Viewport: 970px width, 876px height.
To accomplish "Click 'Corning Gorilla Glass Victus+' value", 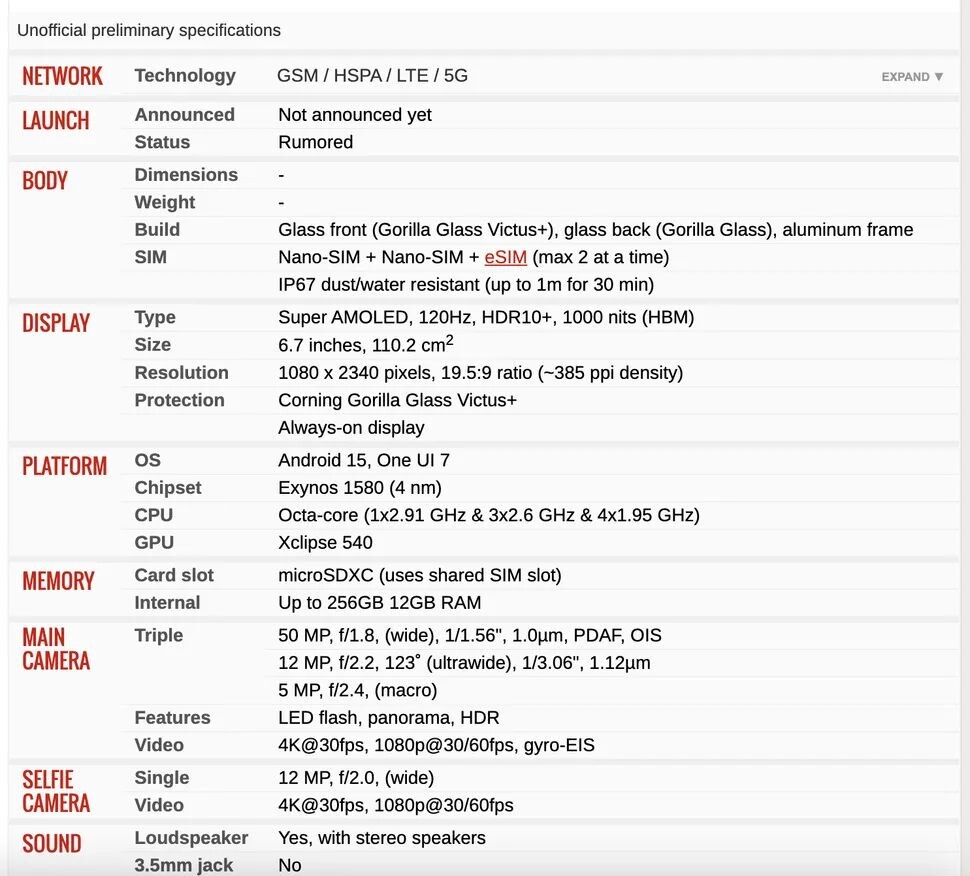I will click(x=397, y=400).
